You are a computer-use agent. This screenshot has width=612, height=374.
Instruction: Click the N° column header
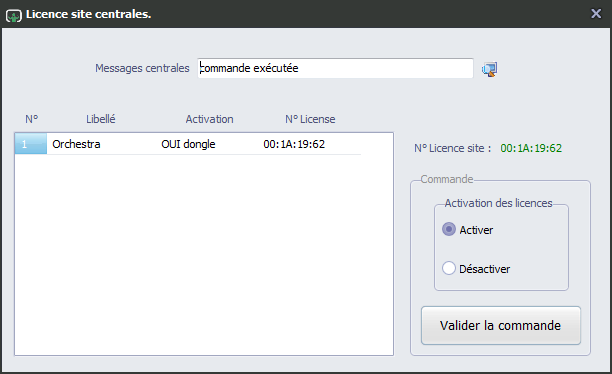pos(32,119)
